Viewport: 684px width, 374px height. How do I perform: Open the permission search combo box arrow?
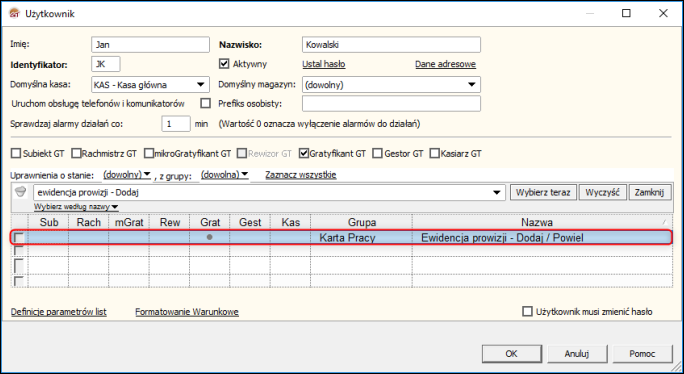coord(496,192)
